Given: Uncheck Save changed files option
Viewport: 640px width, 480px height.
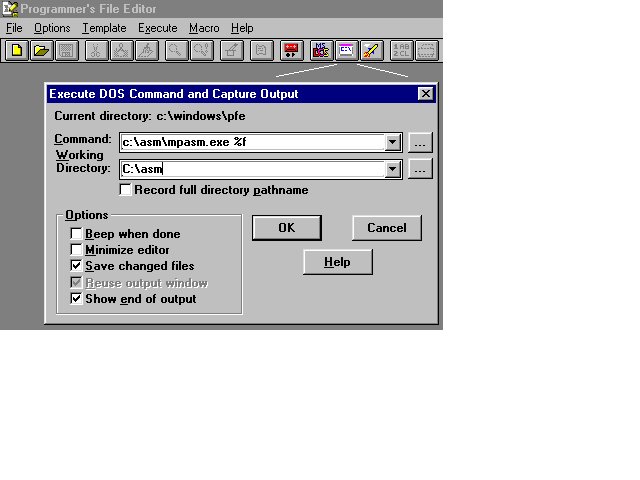Looking at the screenshot, I should [77, 266].
